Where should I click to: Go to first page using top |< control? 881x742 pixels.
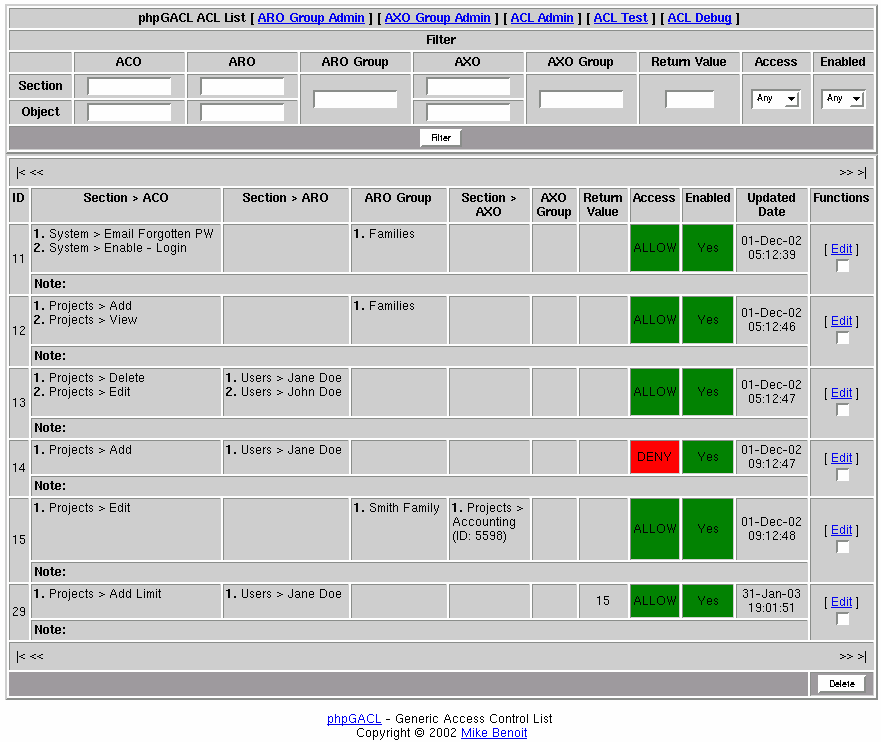click(x=20, y=172)
